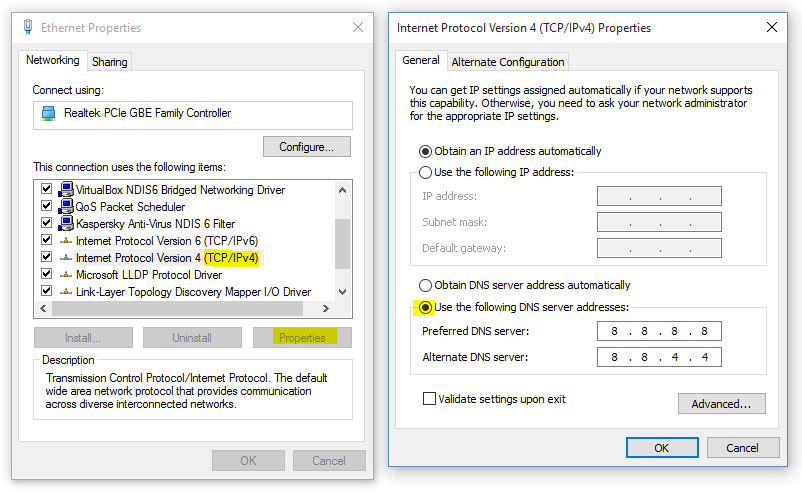Image resolution: width=802 pixels, height=493 pixels.
Task: Uncheck the Internet Protocol Version 4 checkbox
Action: tap(46, 258)
